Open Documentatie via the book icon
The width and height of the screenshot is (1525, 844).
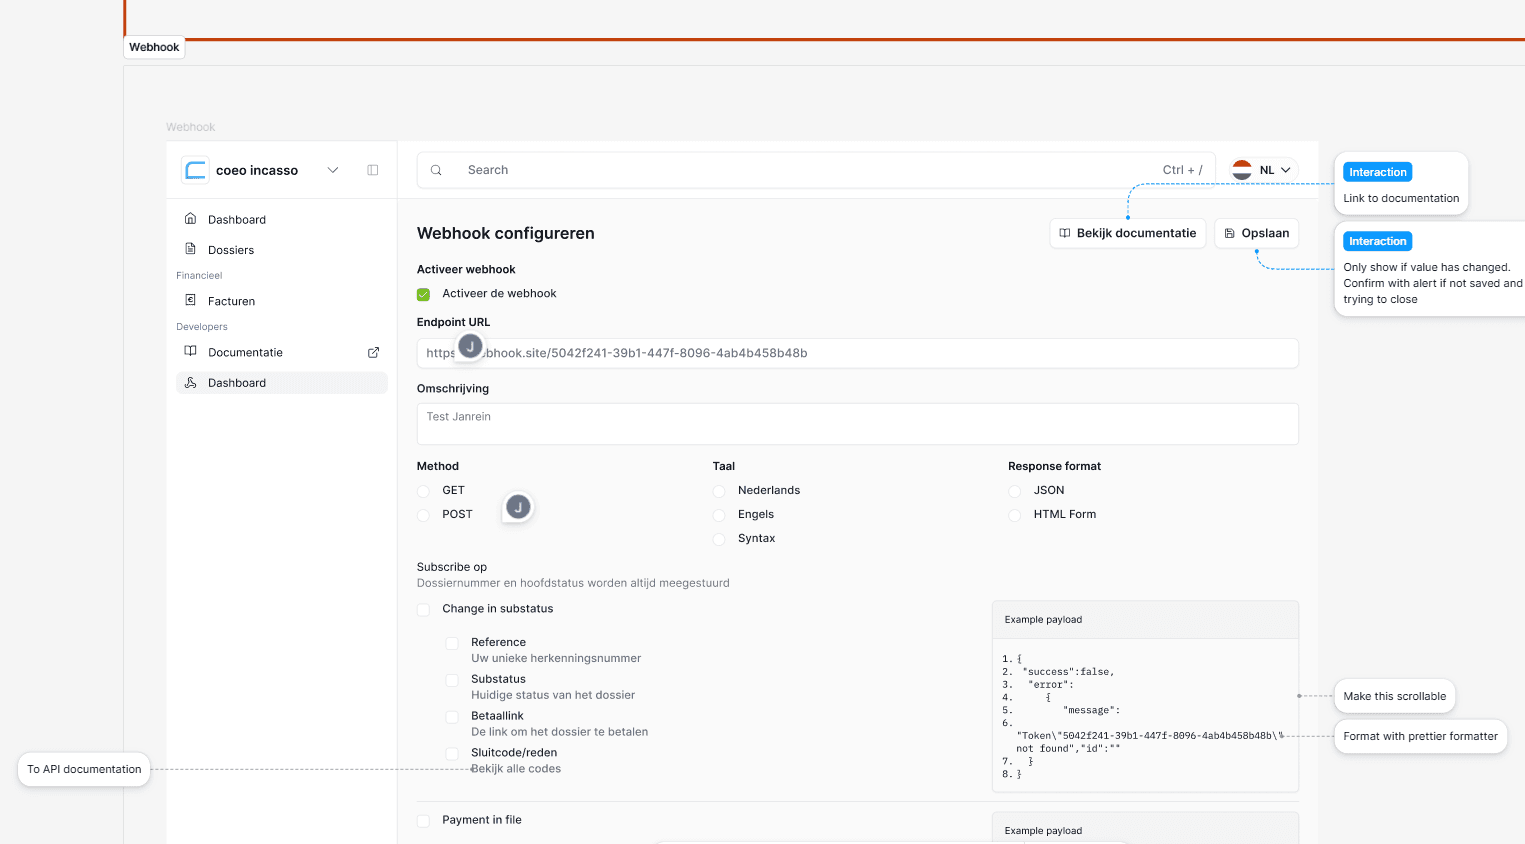coord(190,351)
